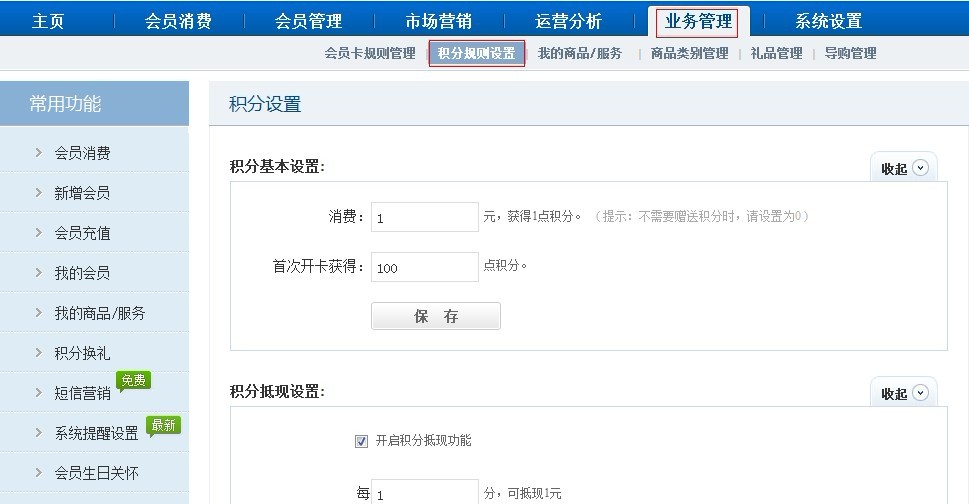This screenshot has height=504, width=969.
Task: Click the arrow icon before 积分换礼
Action: [38, 353]
